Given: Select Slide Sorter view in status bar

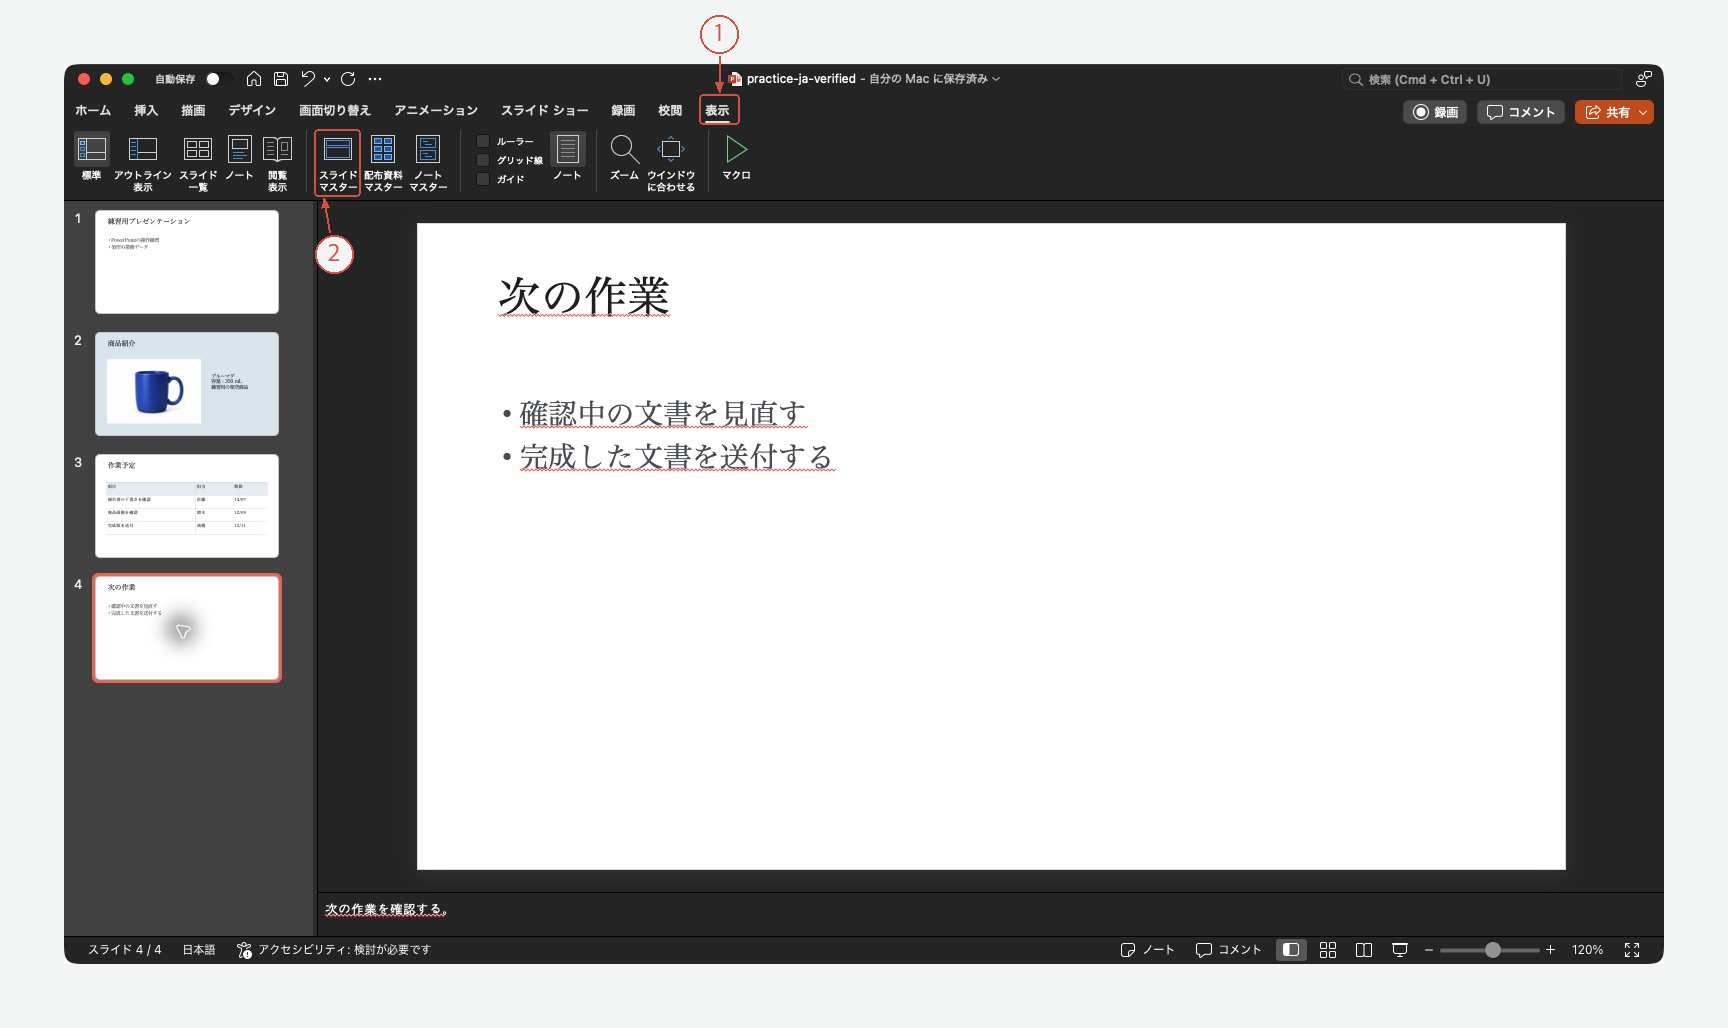Looking at the screenshot, I should [1328, 950].
